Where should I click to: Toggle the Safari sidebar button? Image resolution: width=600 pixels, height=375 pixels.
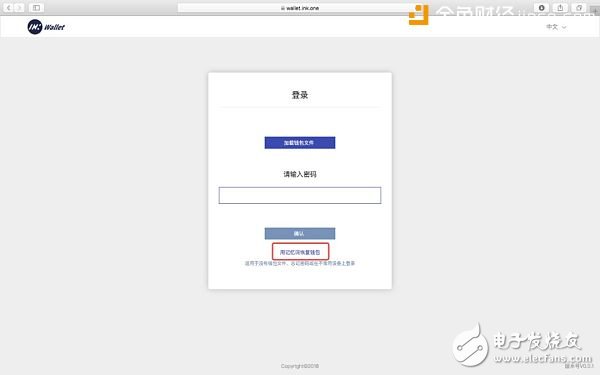(x=36, y=8)
